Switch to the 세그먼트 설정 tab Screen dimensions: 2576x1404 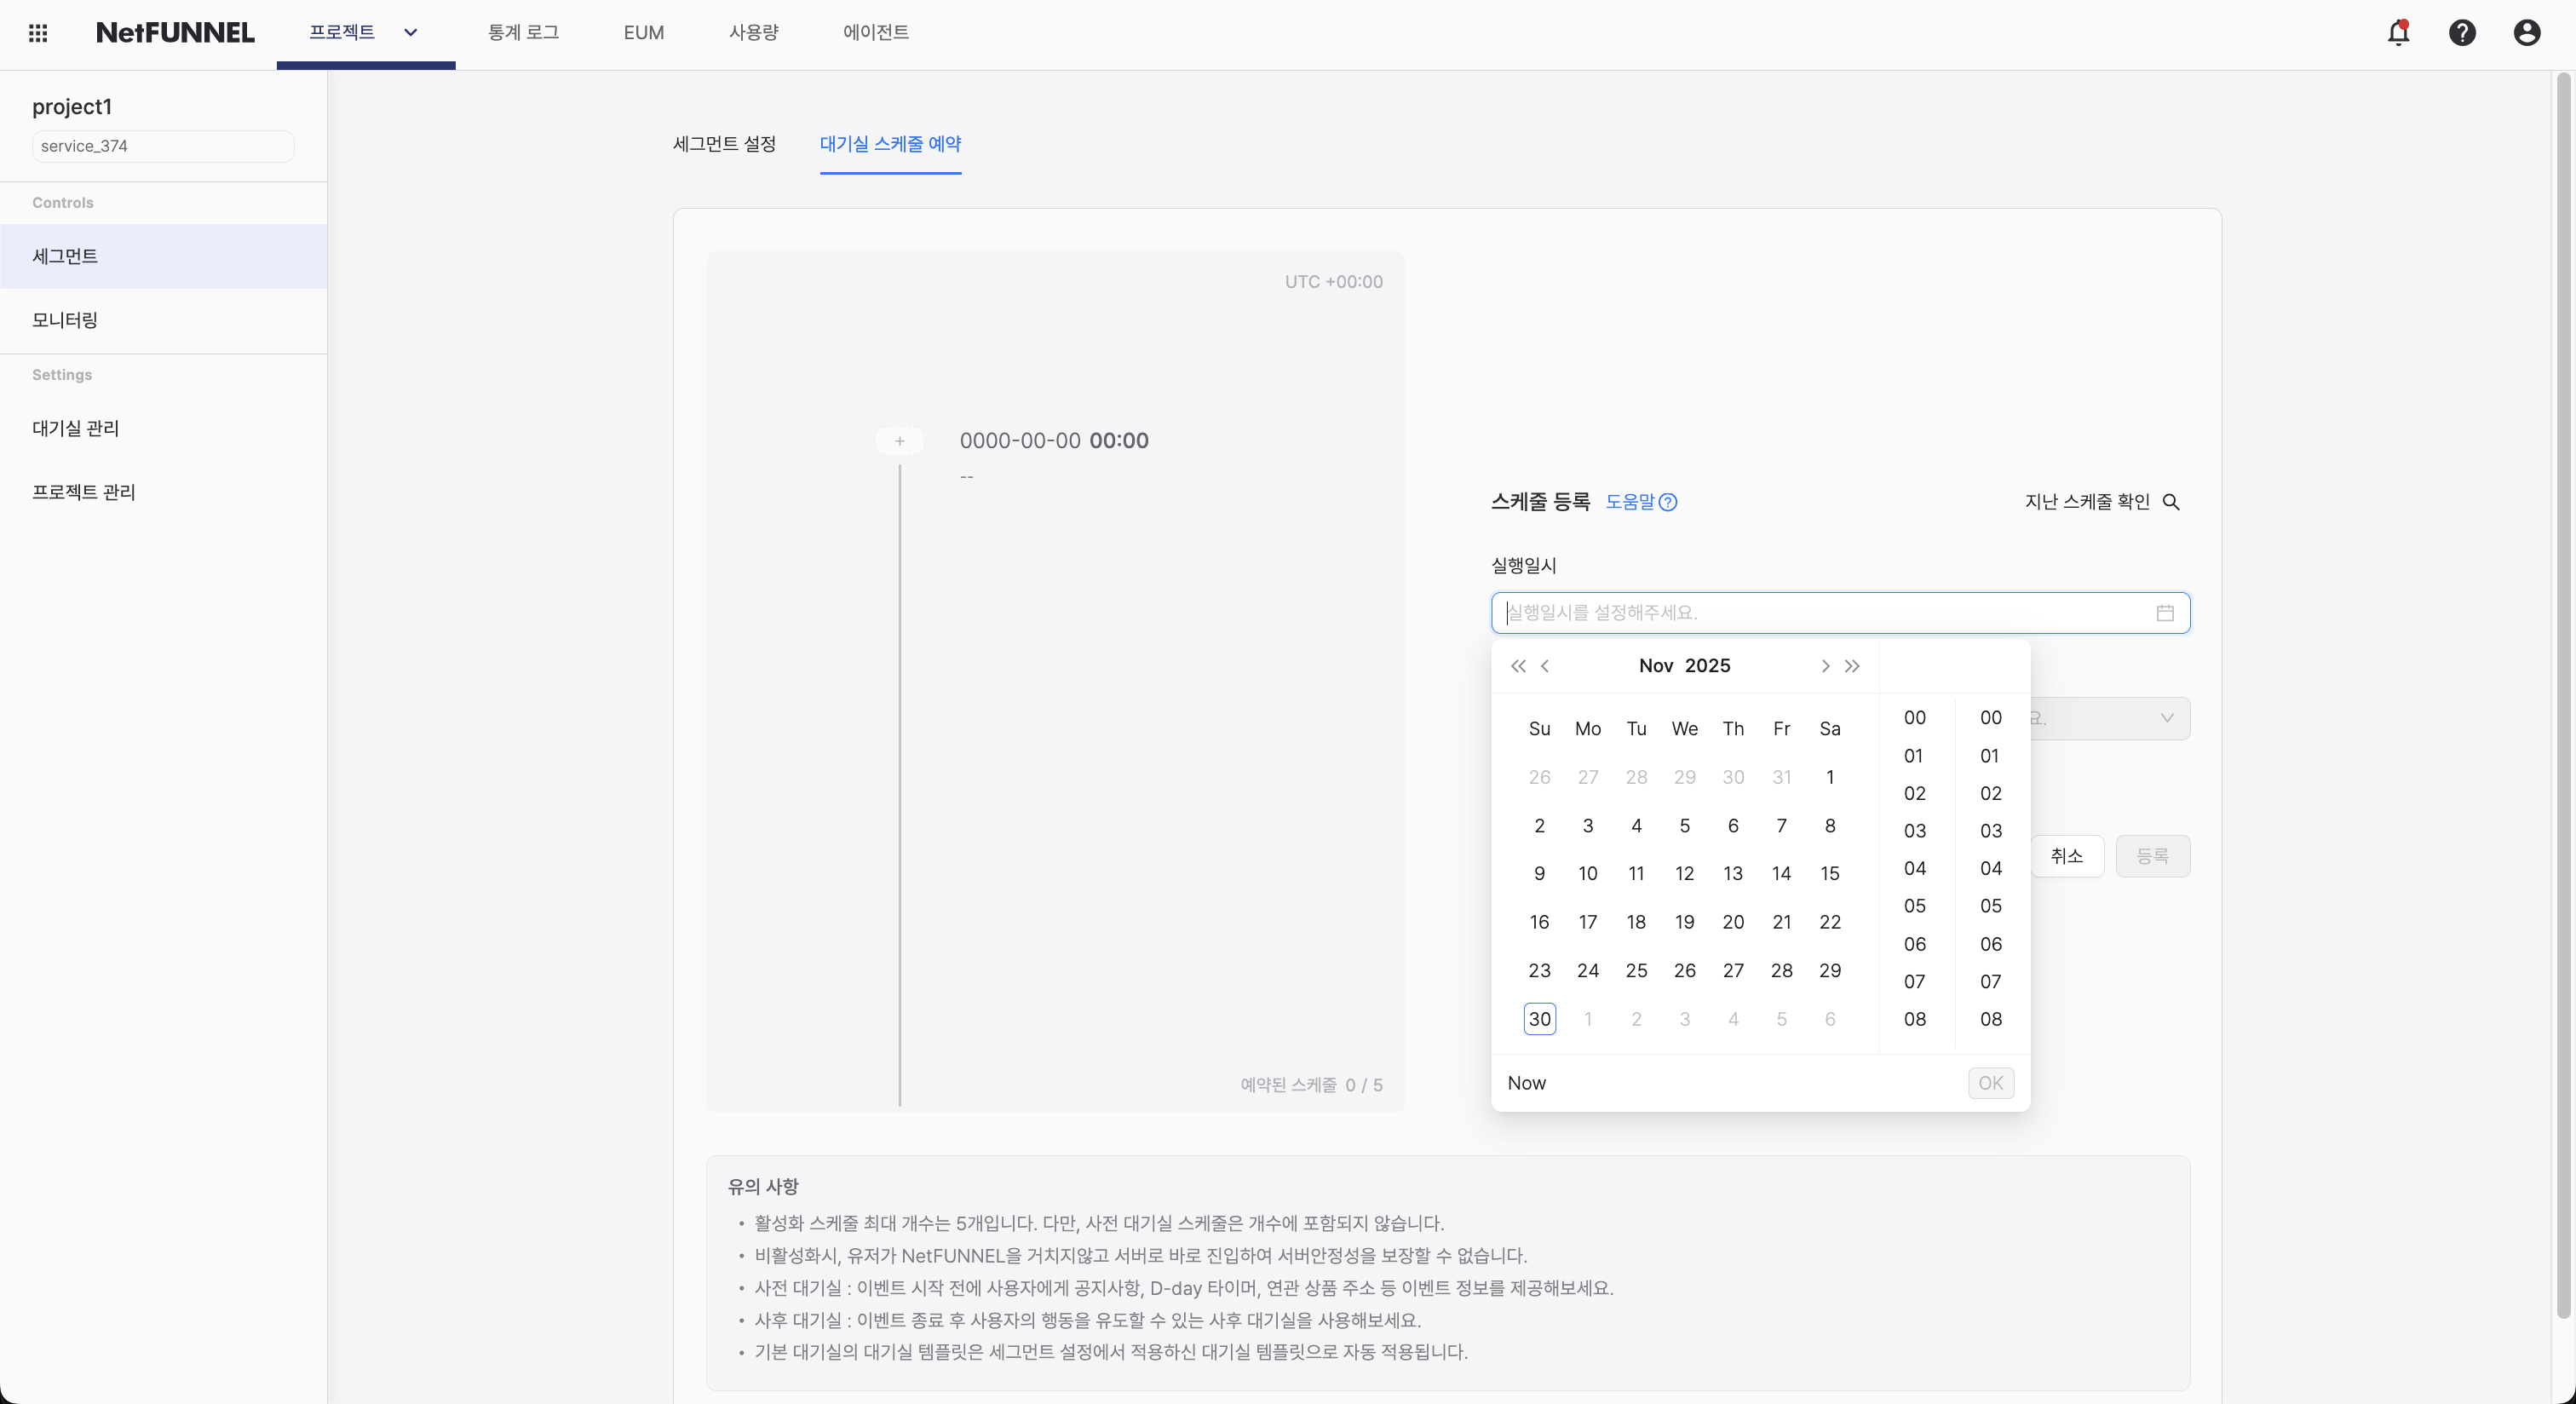723,144
